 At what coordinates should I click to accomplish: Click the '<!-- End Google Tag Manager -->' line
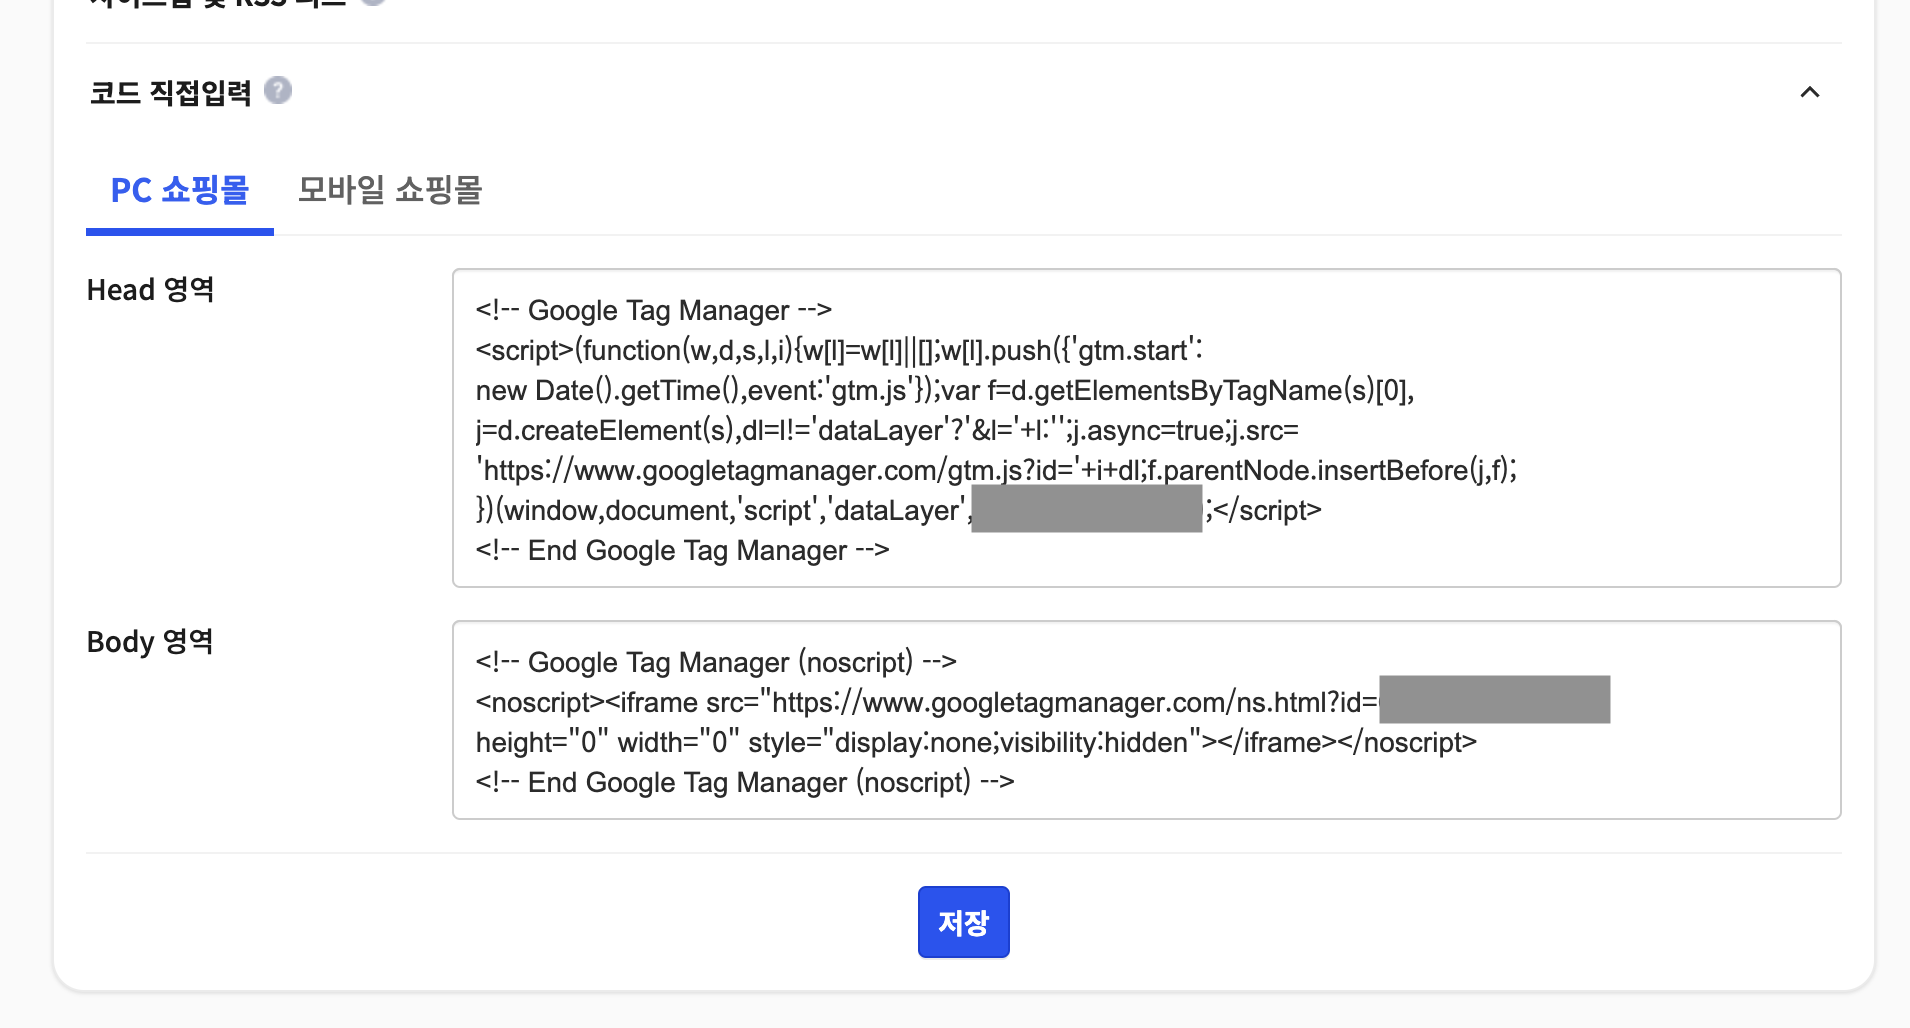pyautogui.click(x=683, y=551)
